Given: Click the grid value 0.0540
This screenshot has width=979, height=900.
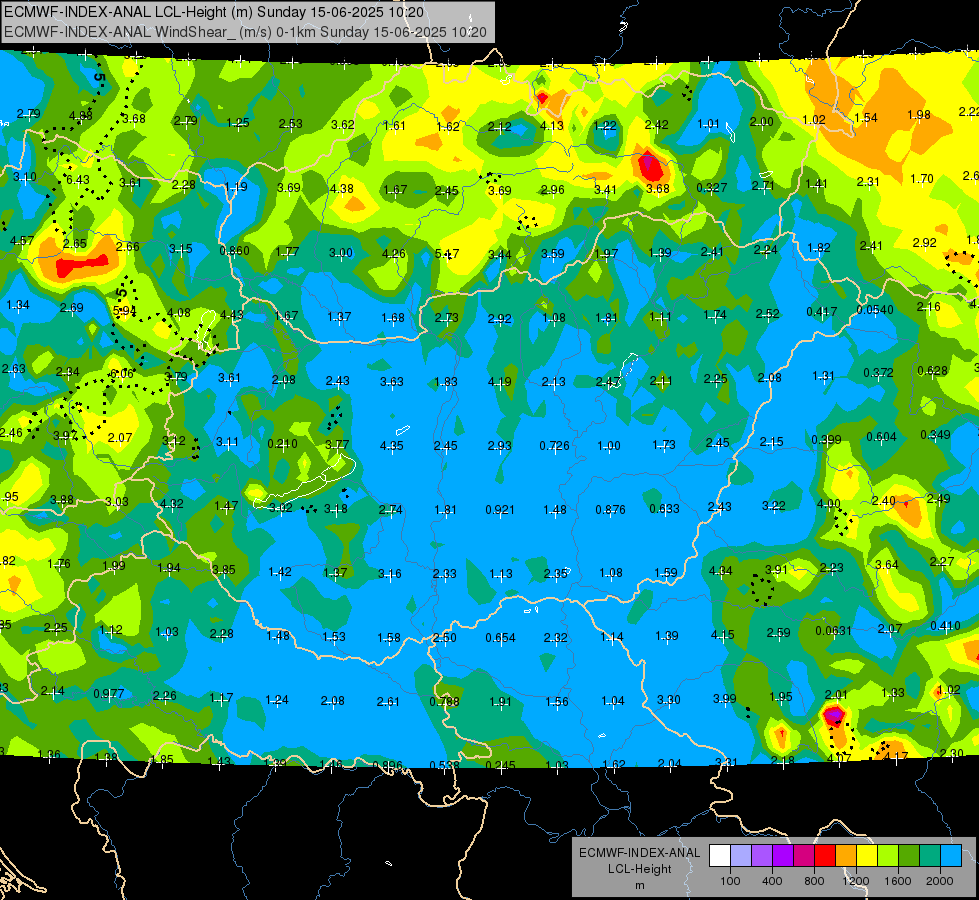Looking at the screenshot, I should tap(875, 310).
